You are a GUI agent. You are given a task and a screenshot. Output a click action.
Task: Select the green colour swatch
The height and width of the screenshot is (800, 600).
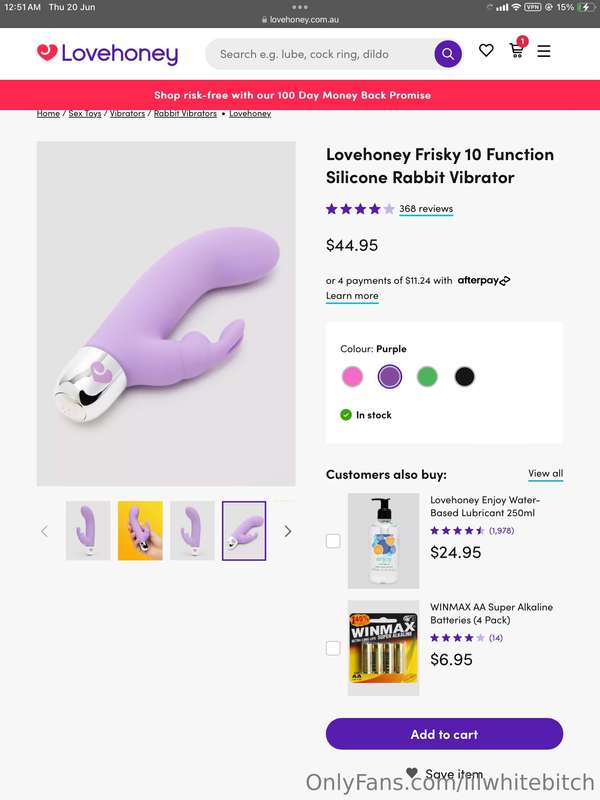(x=427, y=377)
